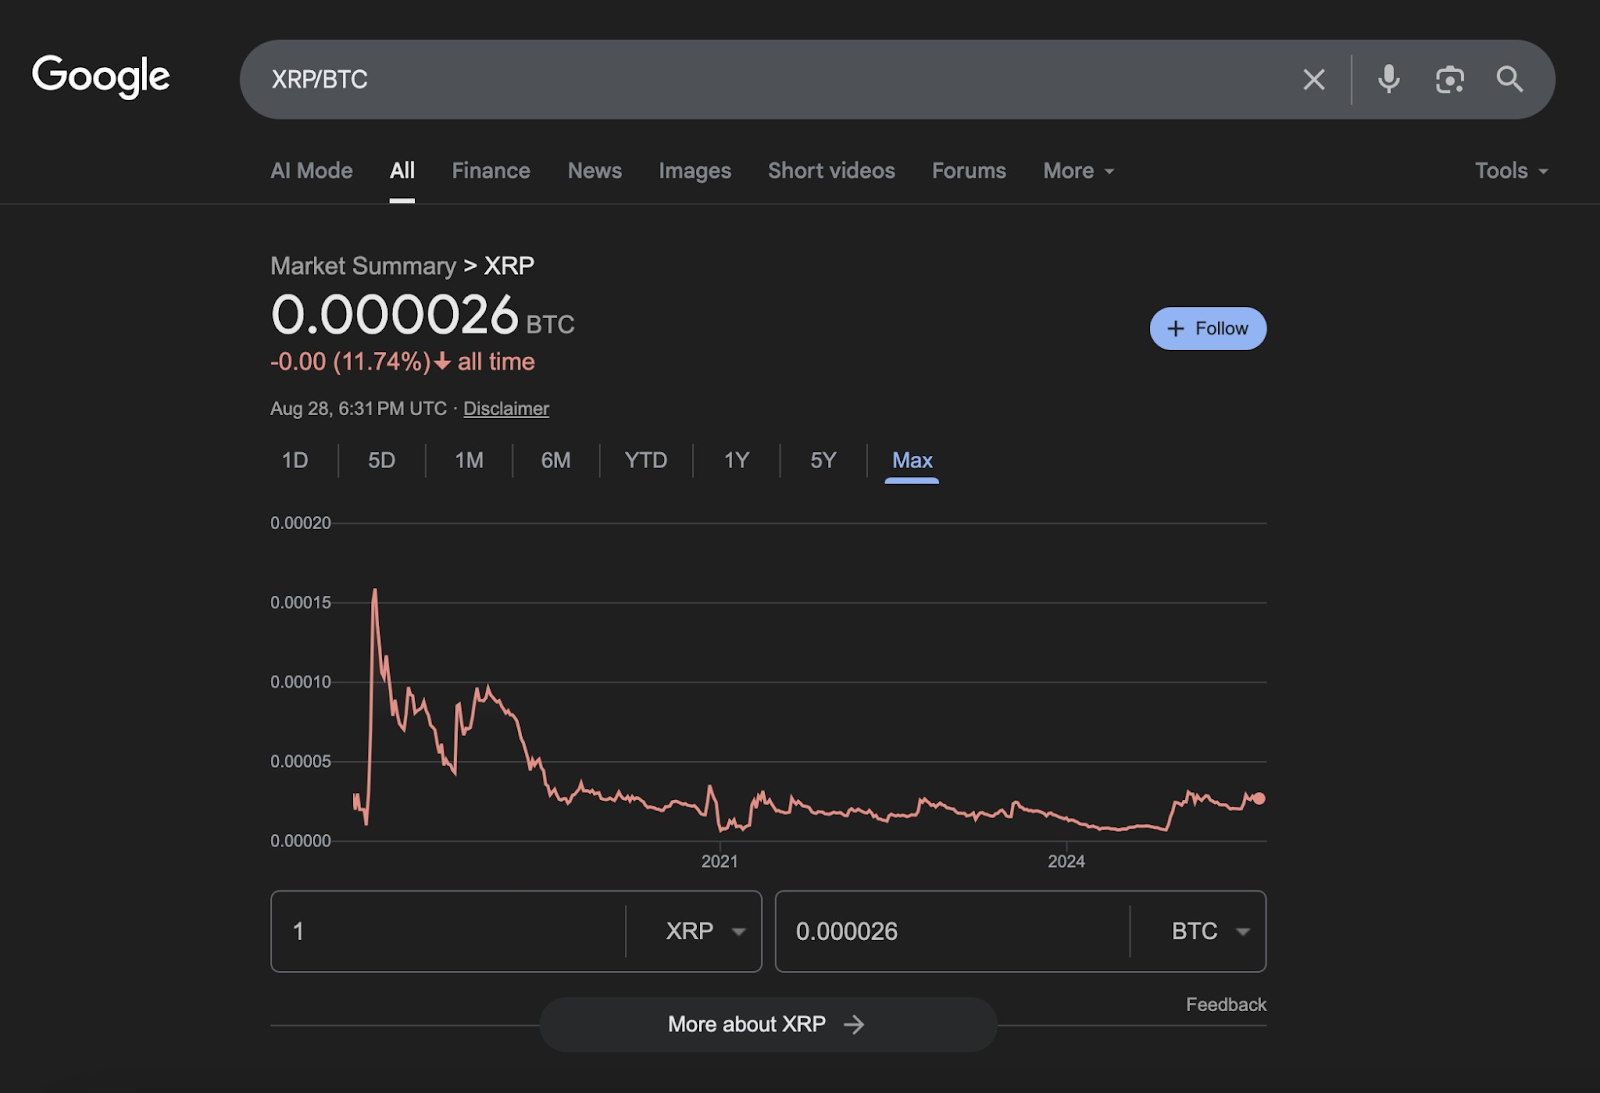Click the Feedback link
This screenshot has width=1600, height=1093.
click(x=1226, y=1005)
